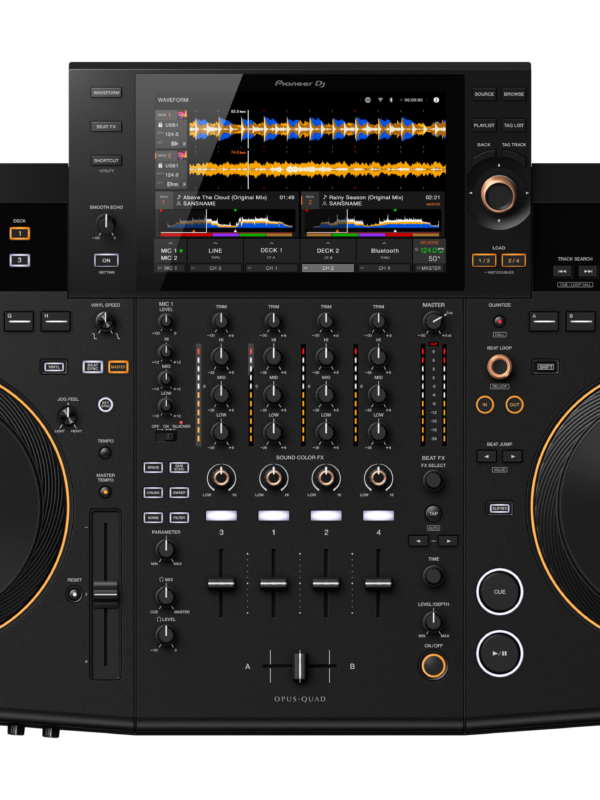Image resolution: width=600 pixels, height=800 pixels.
Task: Select MIC 1 FX assign tab
Action: pos(170,268)
